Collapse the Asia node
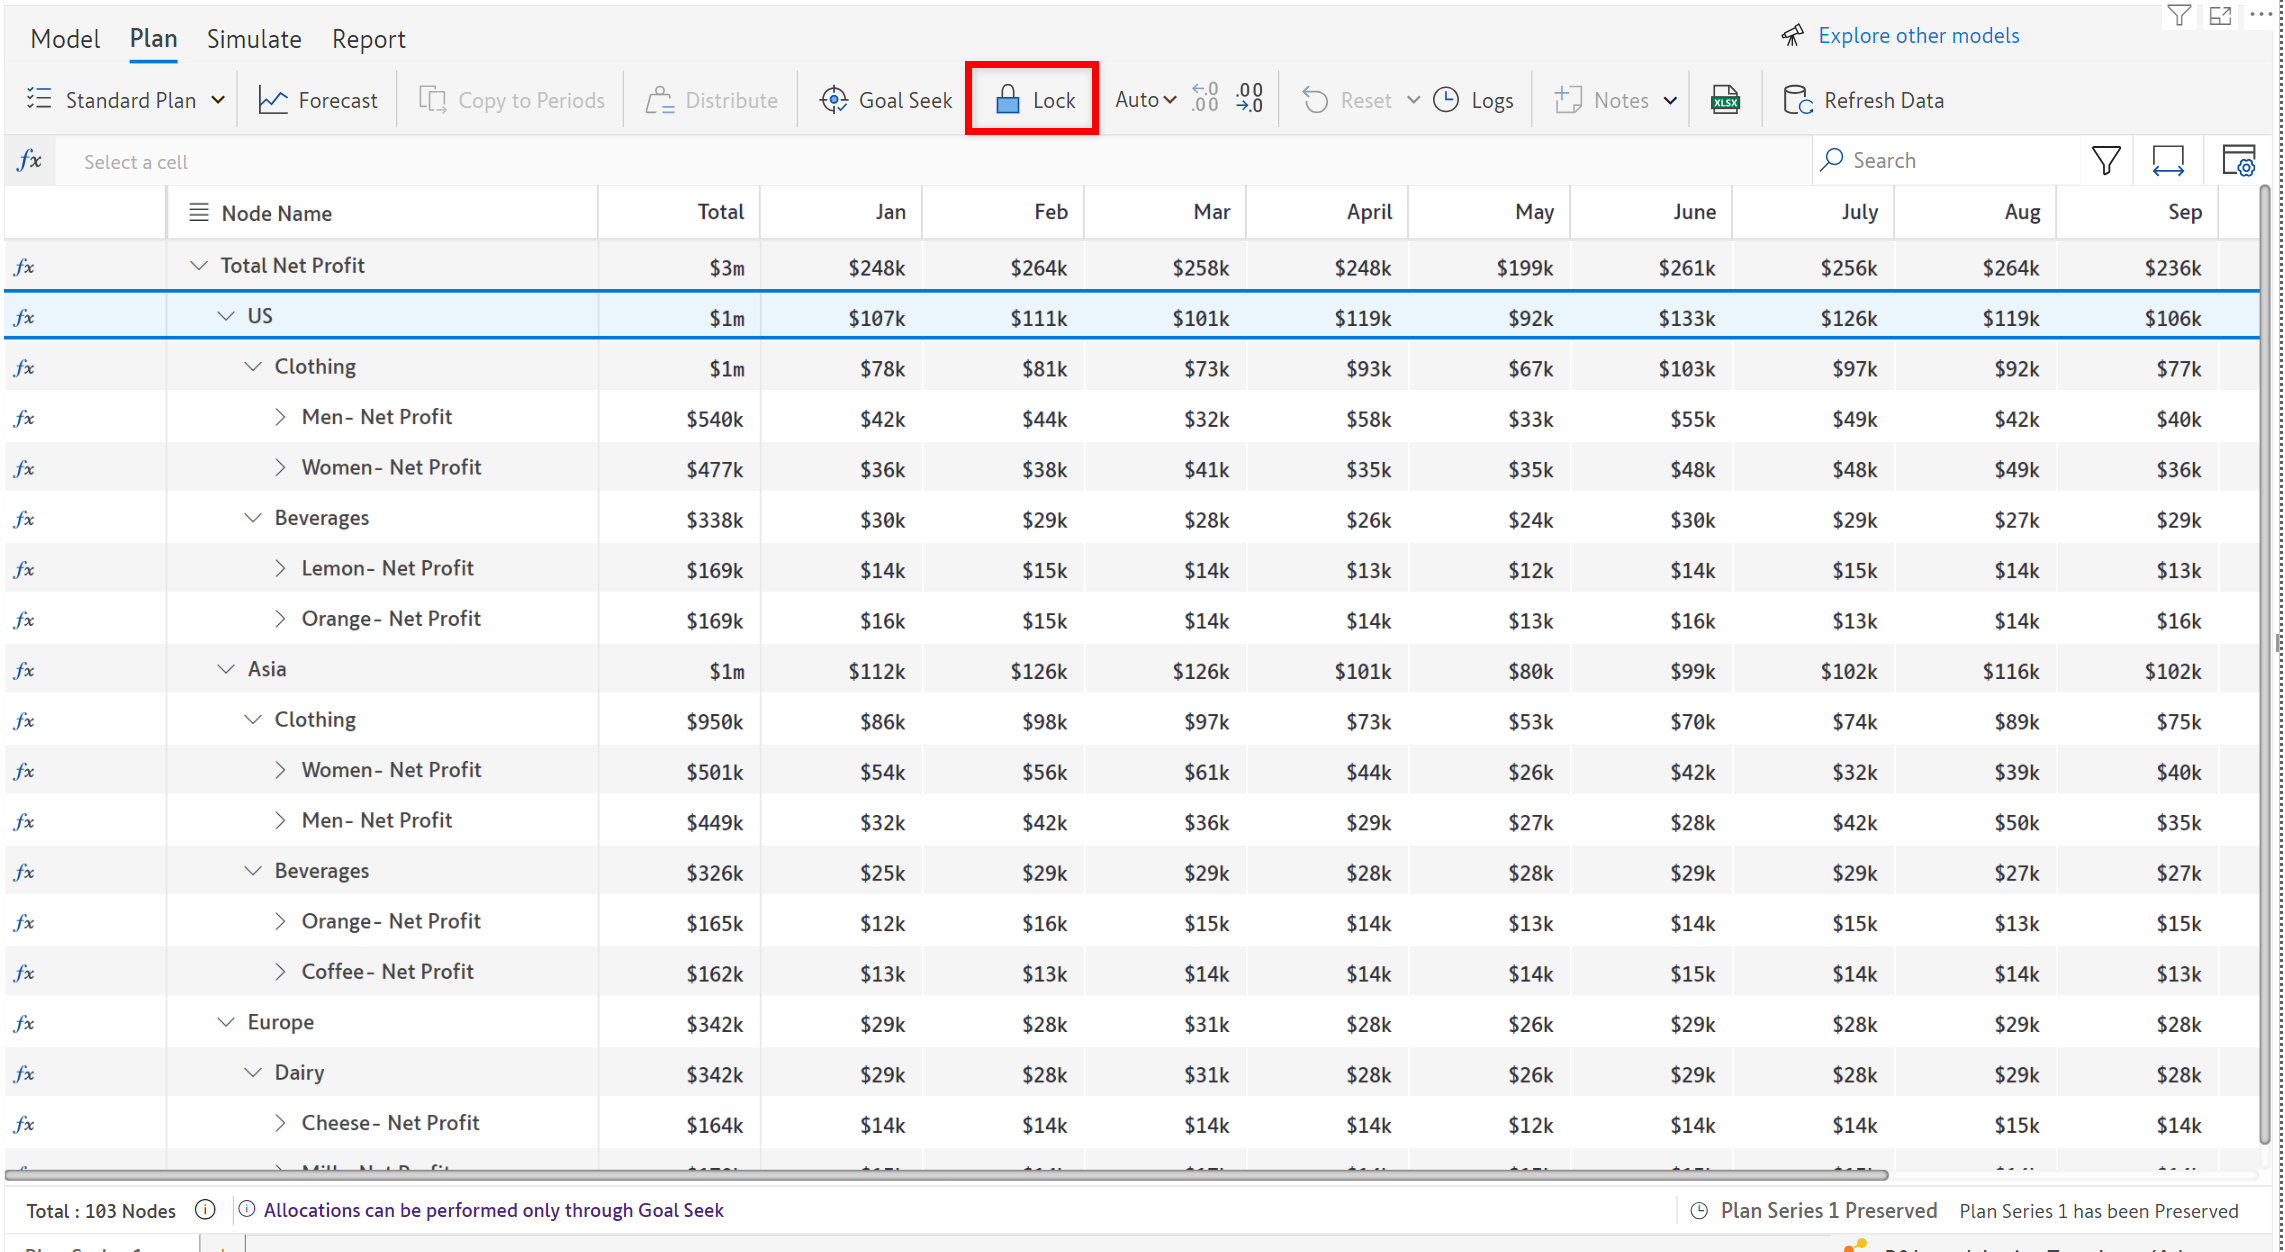Image resolution: width=2285 pixels, height=1252 pixels. tap(226, 669)
